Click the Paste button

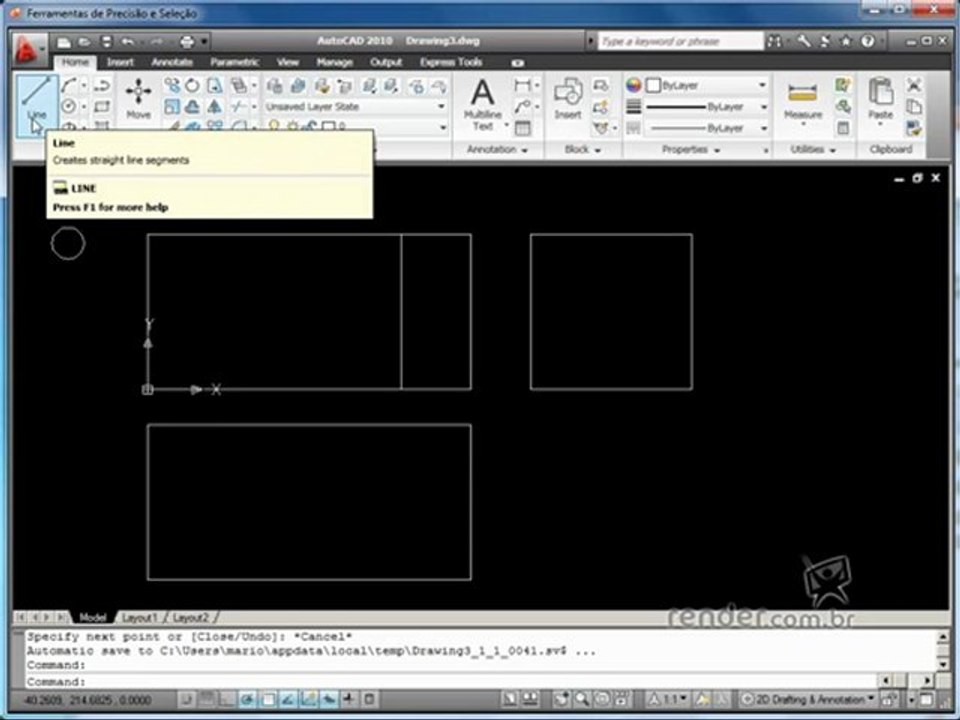pos(880,99)
